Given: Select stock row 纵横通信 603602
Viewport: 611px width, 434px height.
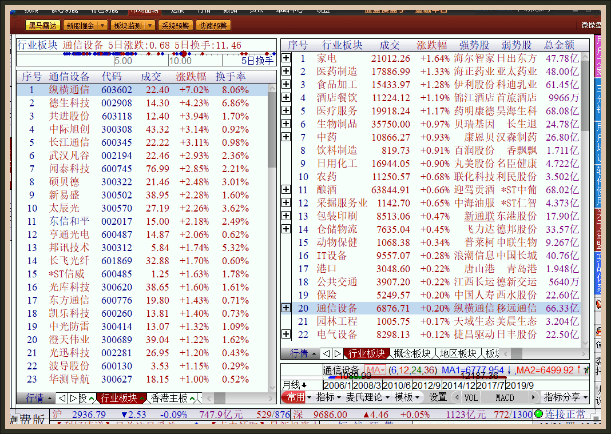Looking at the screenshot, I should pos(143,90).
